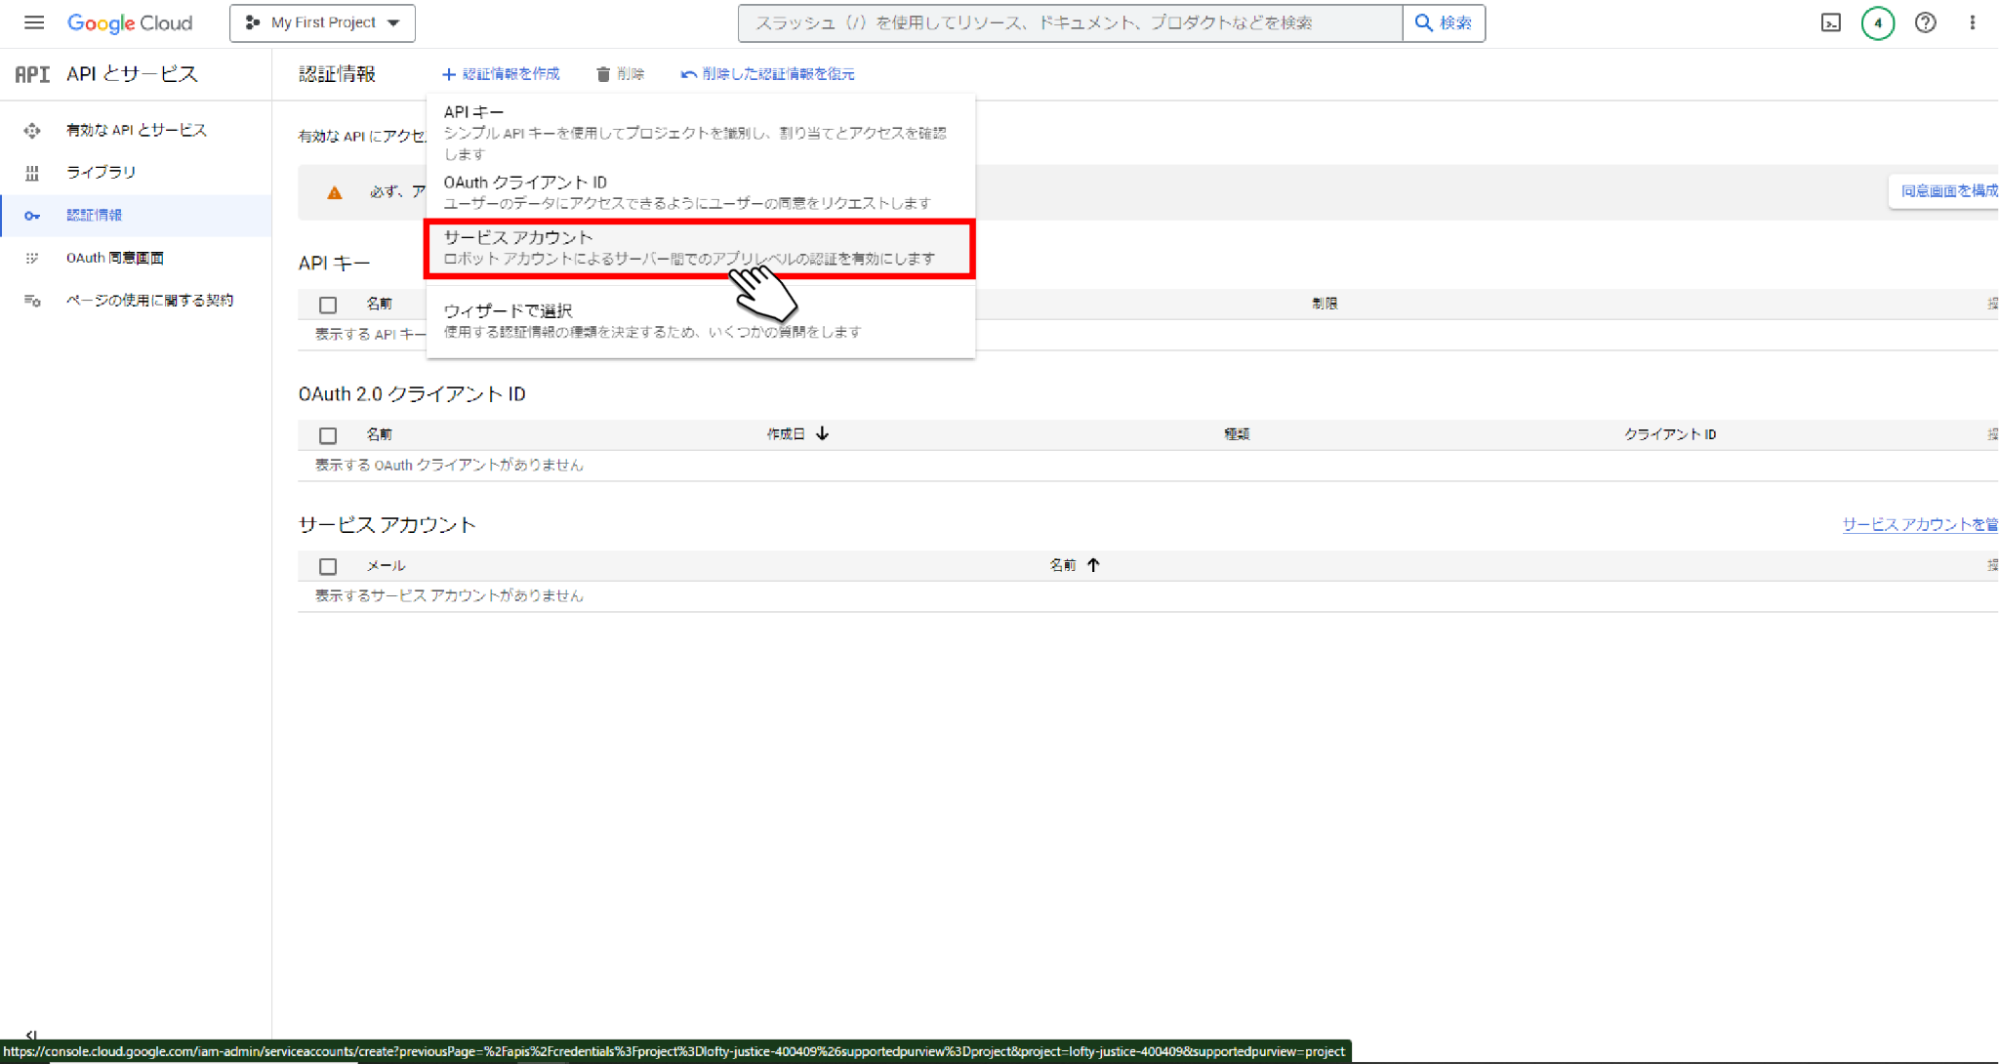Click the API とサービス header icon
Viewport: 1999px width, 1064px height.
click(x=32, y=74)
